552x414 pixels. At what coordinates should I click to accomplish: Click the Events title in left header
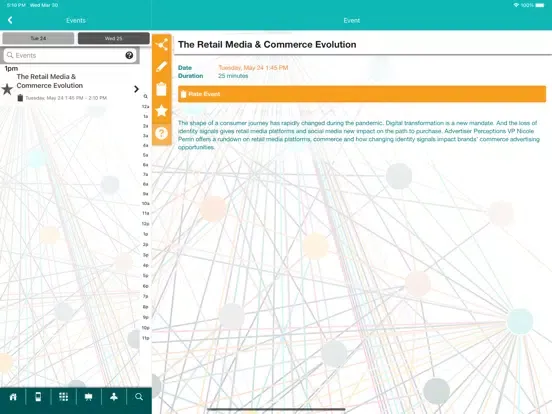tap(76, 20)
